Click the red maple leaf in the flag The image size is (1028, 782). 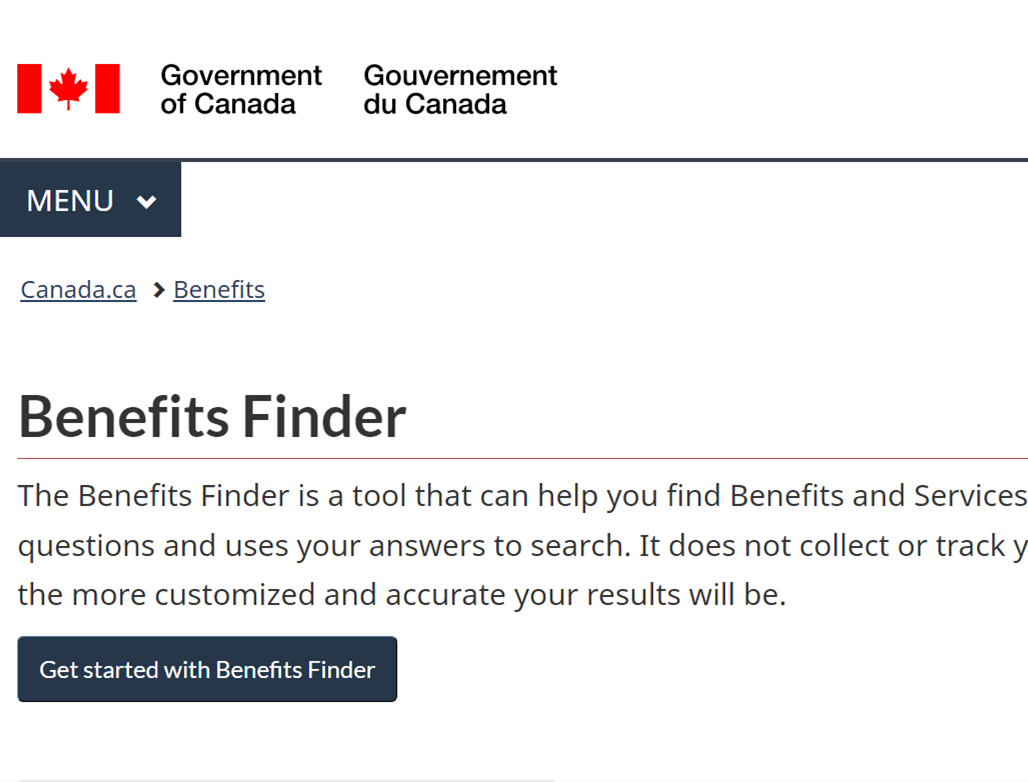click(x=68, y=88)
